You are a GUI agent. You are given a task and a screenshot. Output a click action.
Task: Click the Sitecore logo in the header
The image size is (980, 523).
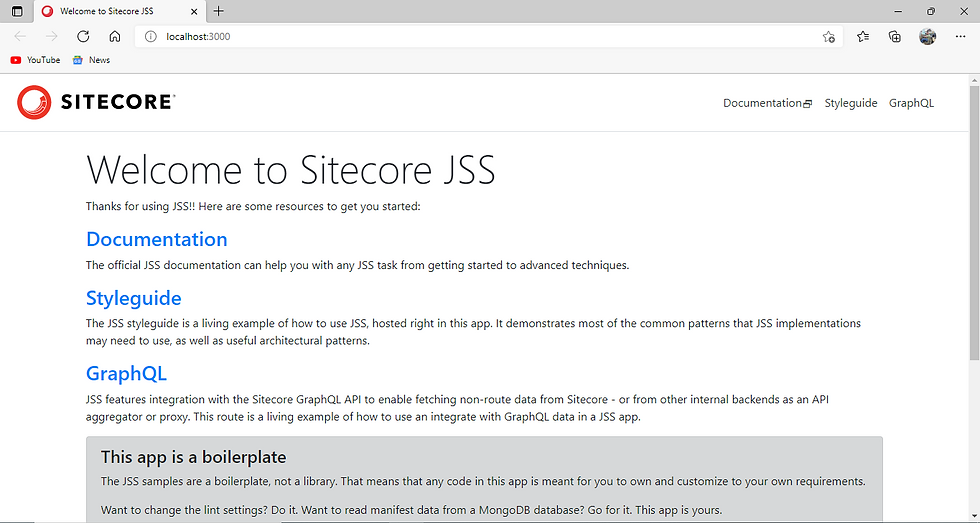pos(96,102)
